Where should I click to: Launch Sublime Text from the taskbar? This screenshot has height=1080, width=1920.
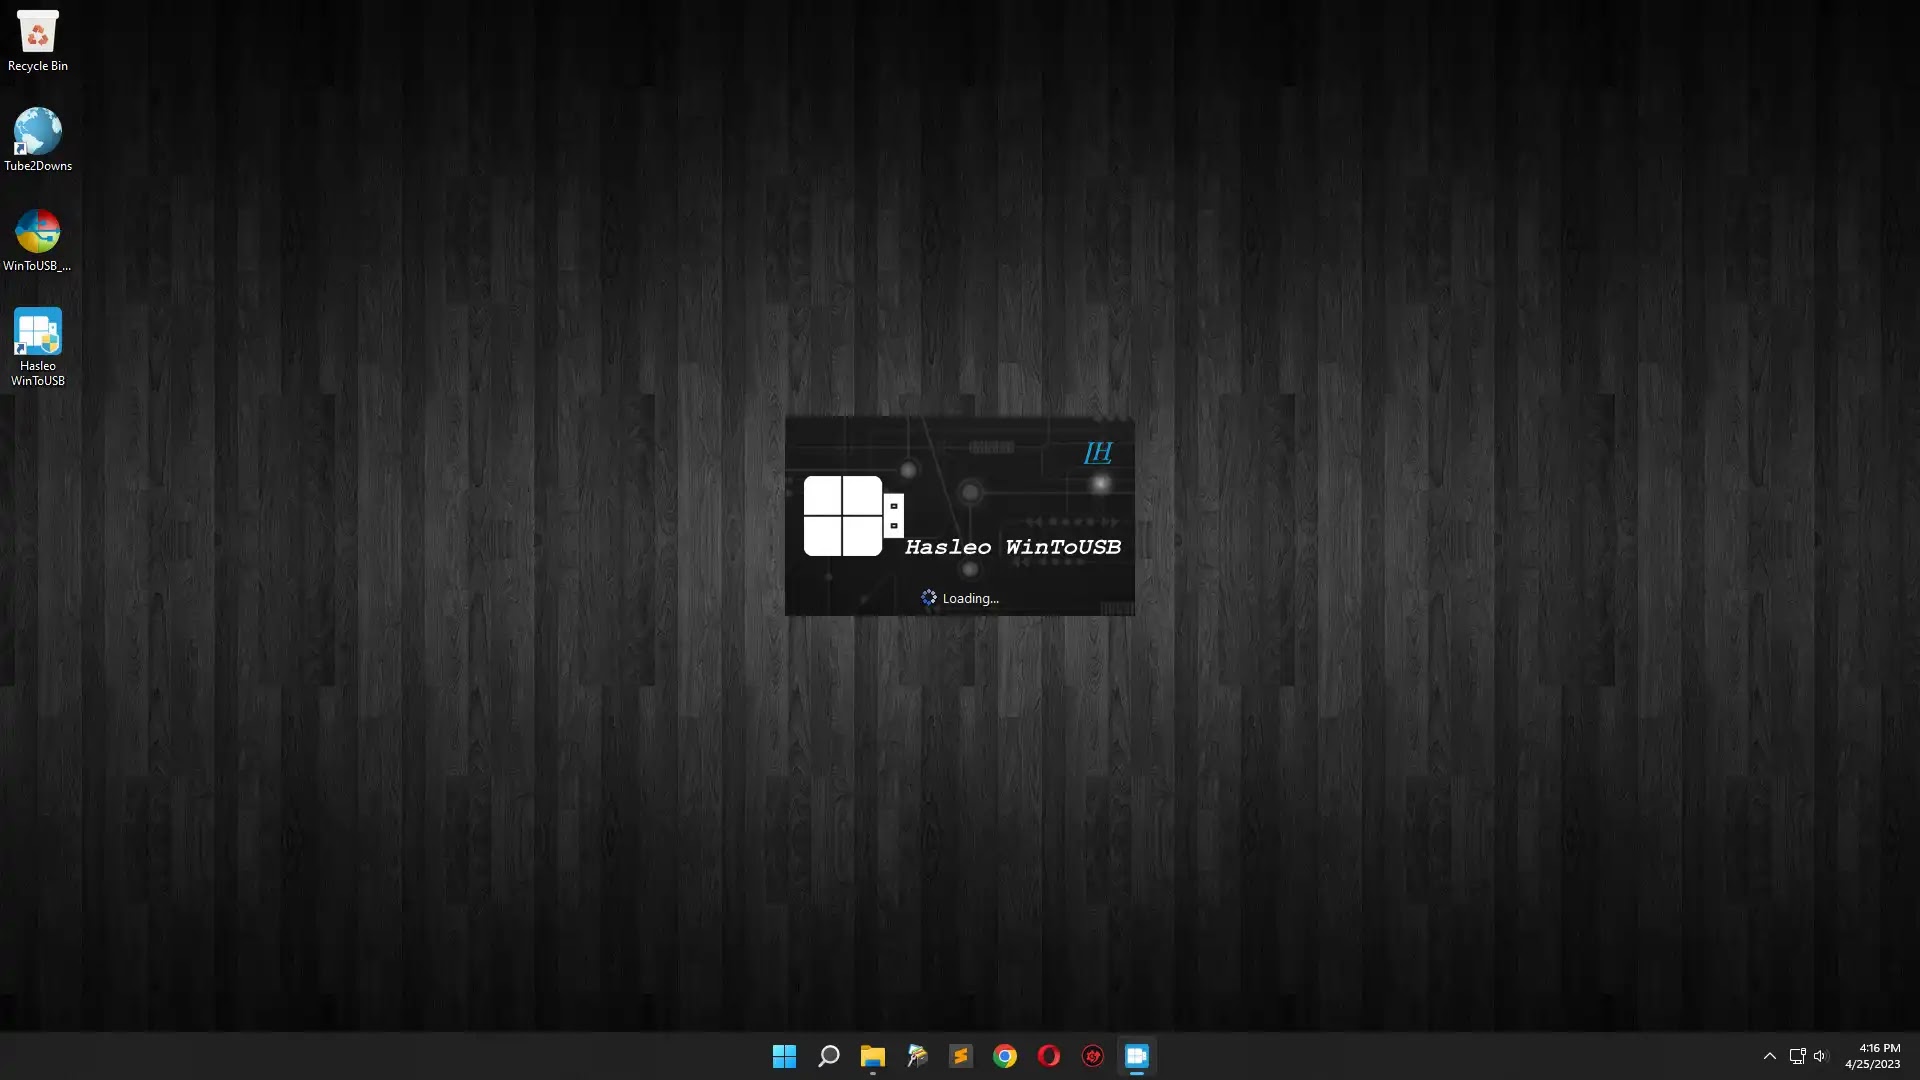(960, 1056)
